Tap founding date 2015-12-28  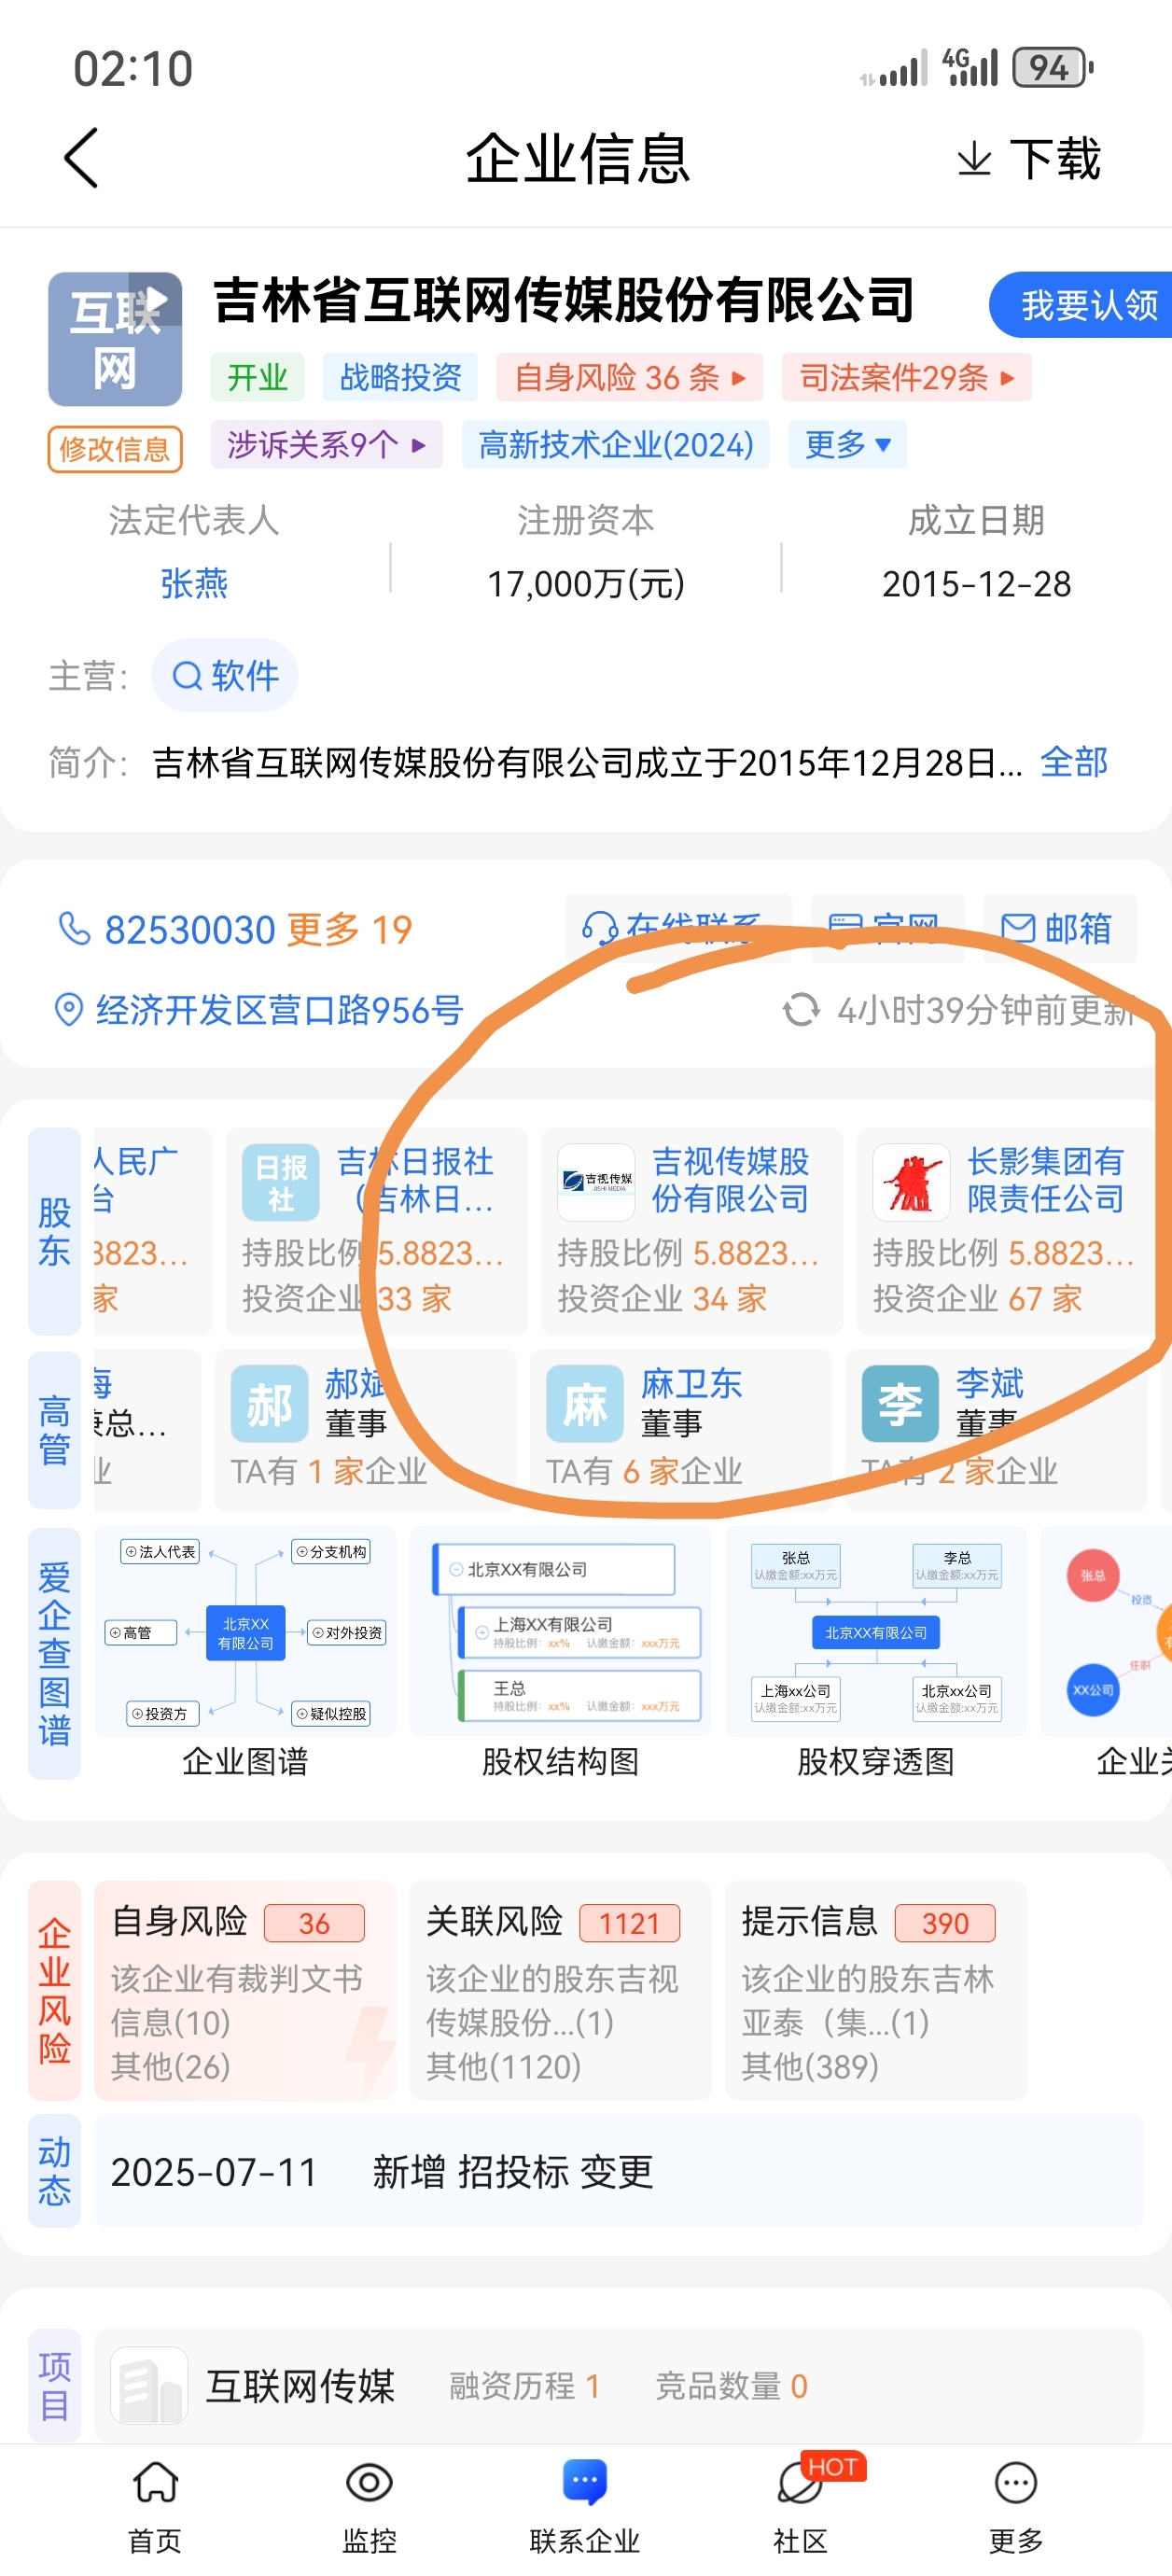976,584
